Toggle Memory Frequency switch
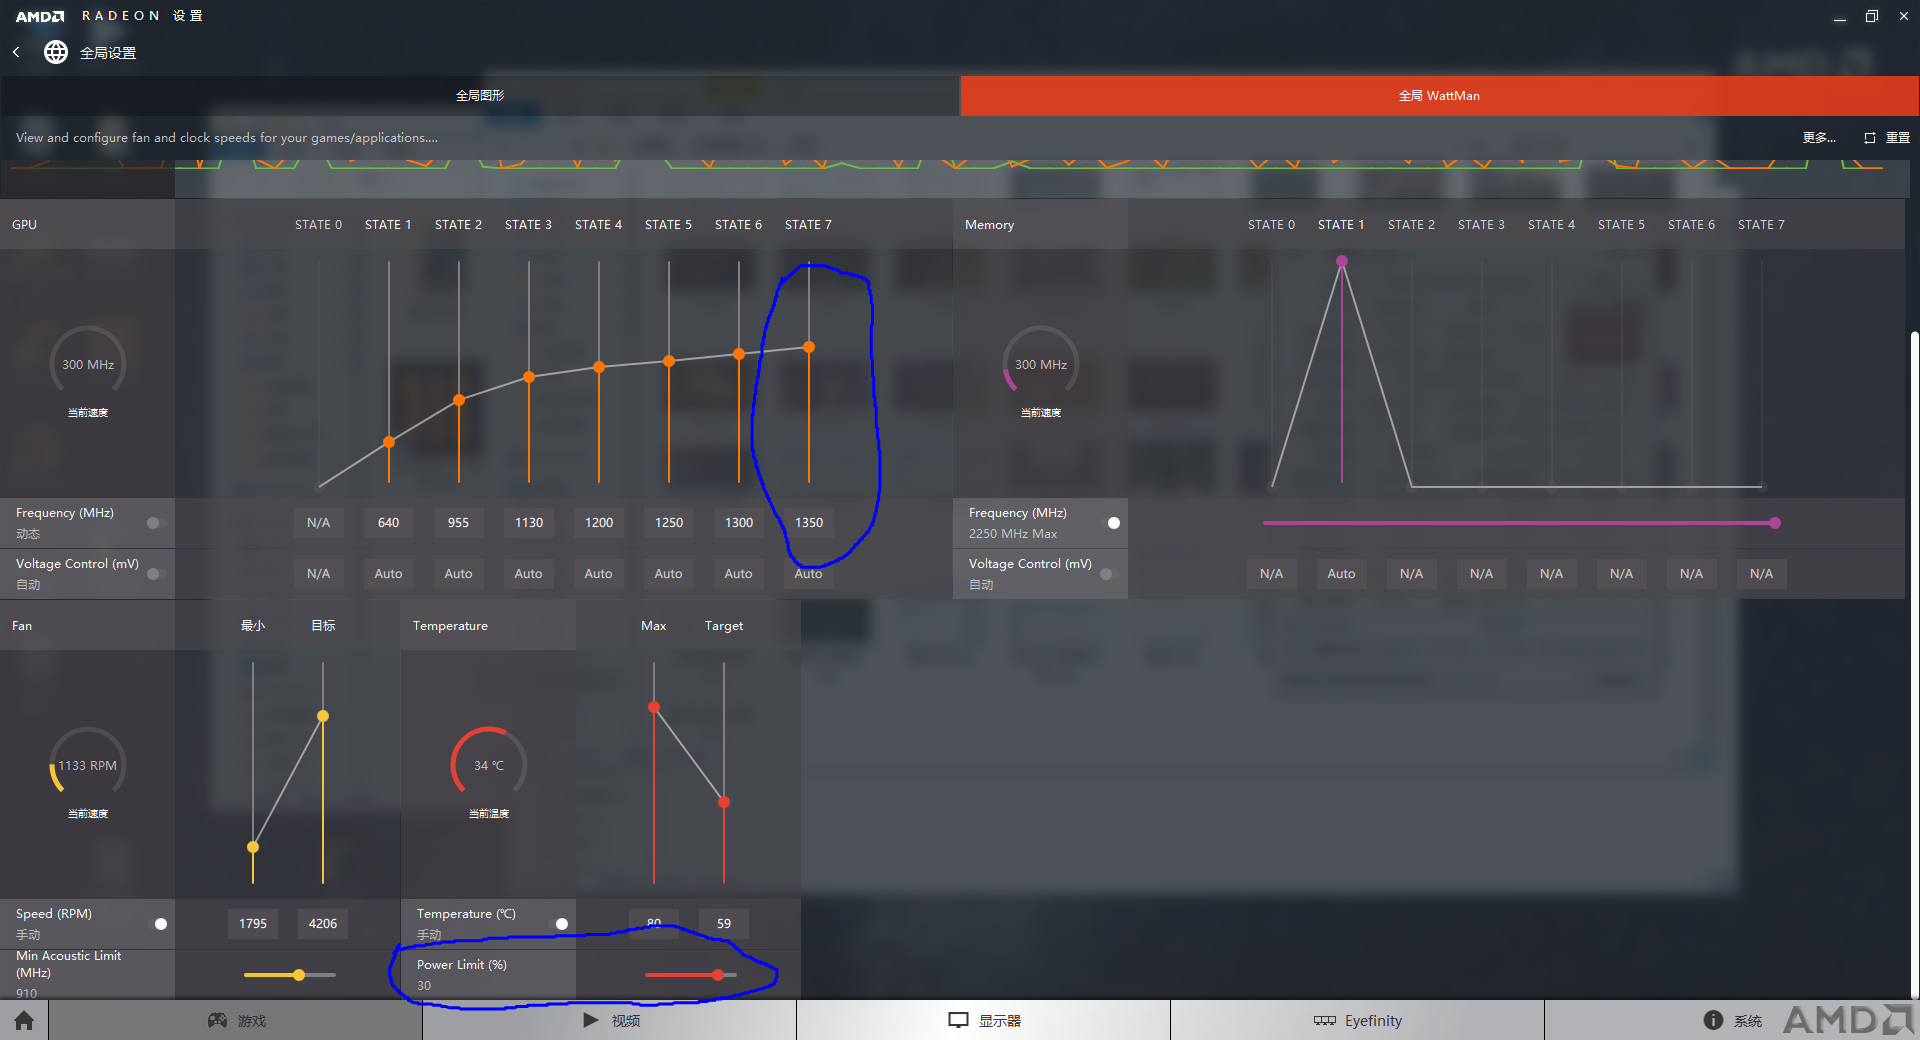The width and height of the screenshot is (1920, 1040). click(1110, 523)
